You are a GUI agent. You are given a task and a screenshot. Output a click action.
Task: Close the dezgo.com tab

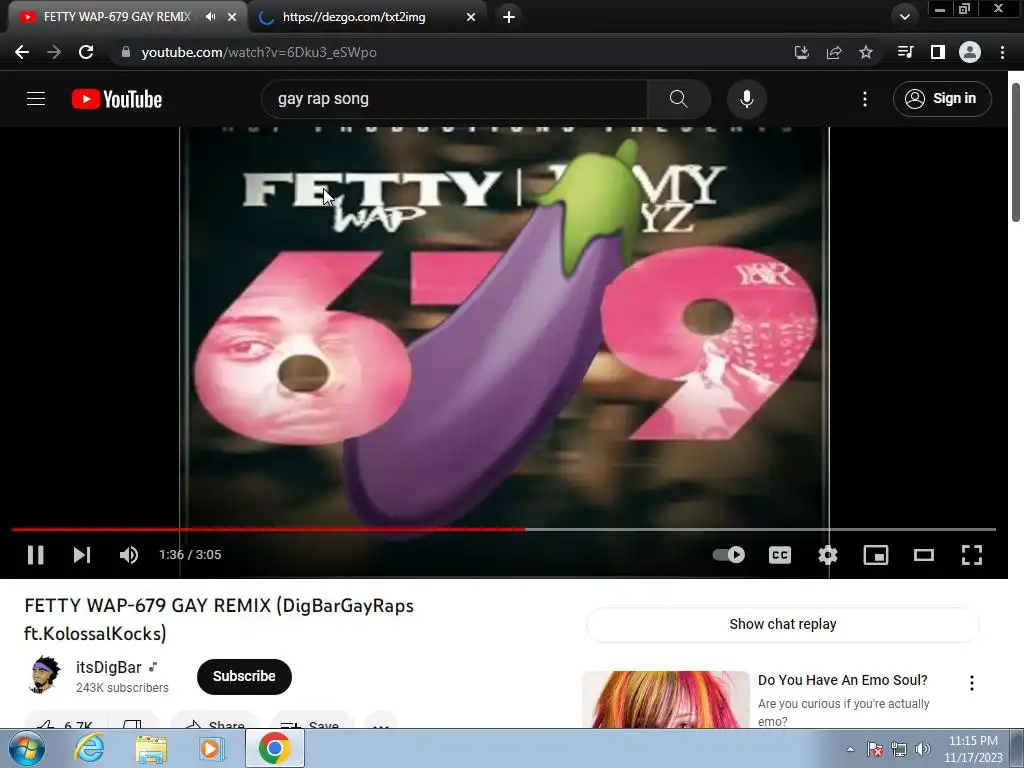tap(471, 17)
